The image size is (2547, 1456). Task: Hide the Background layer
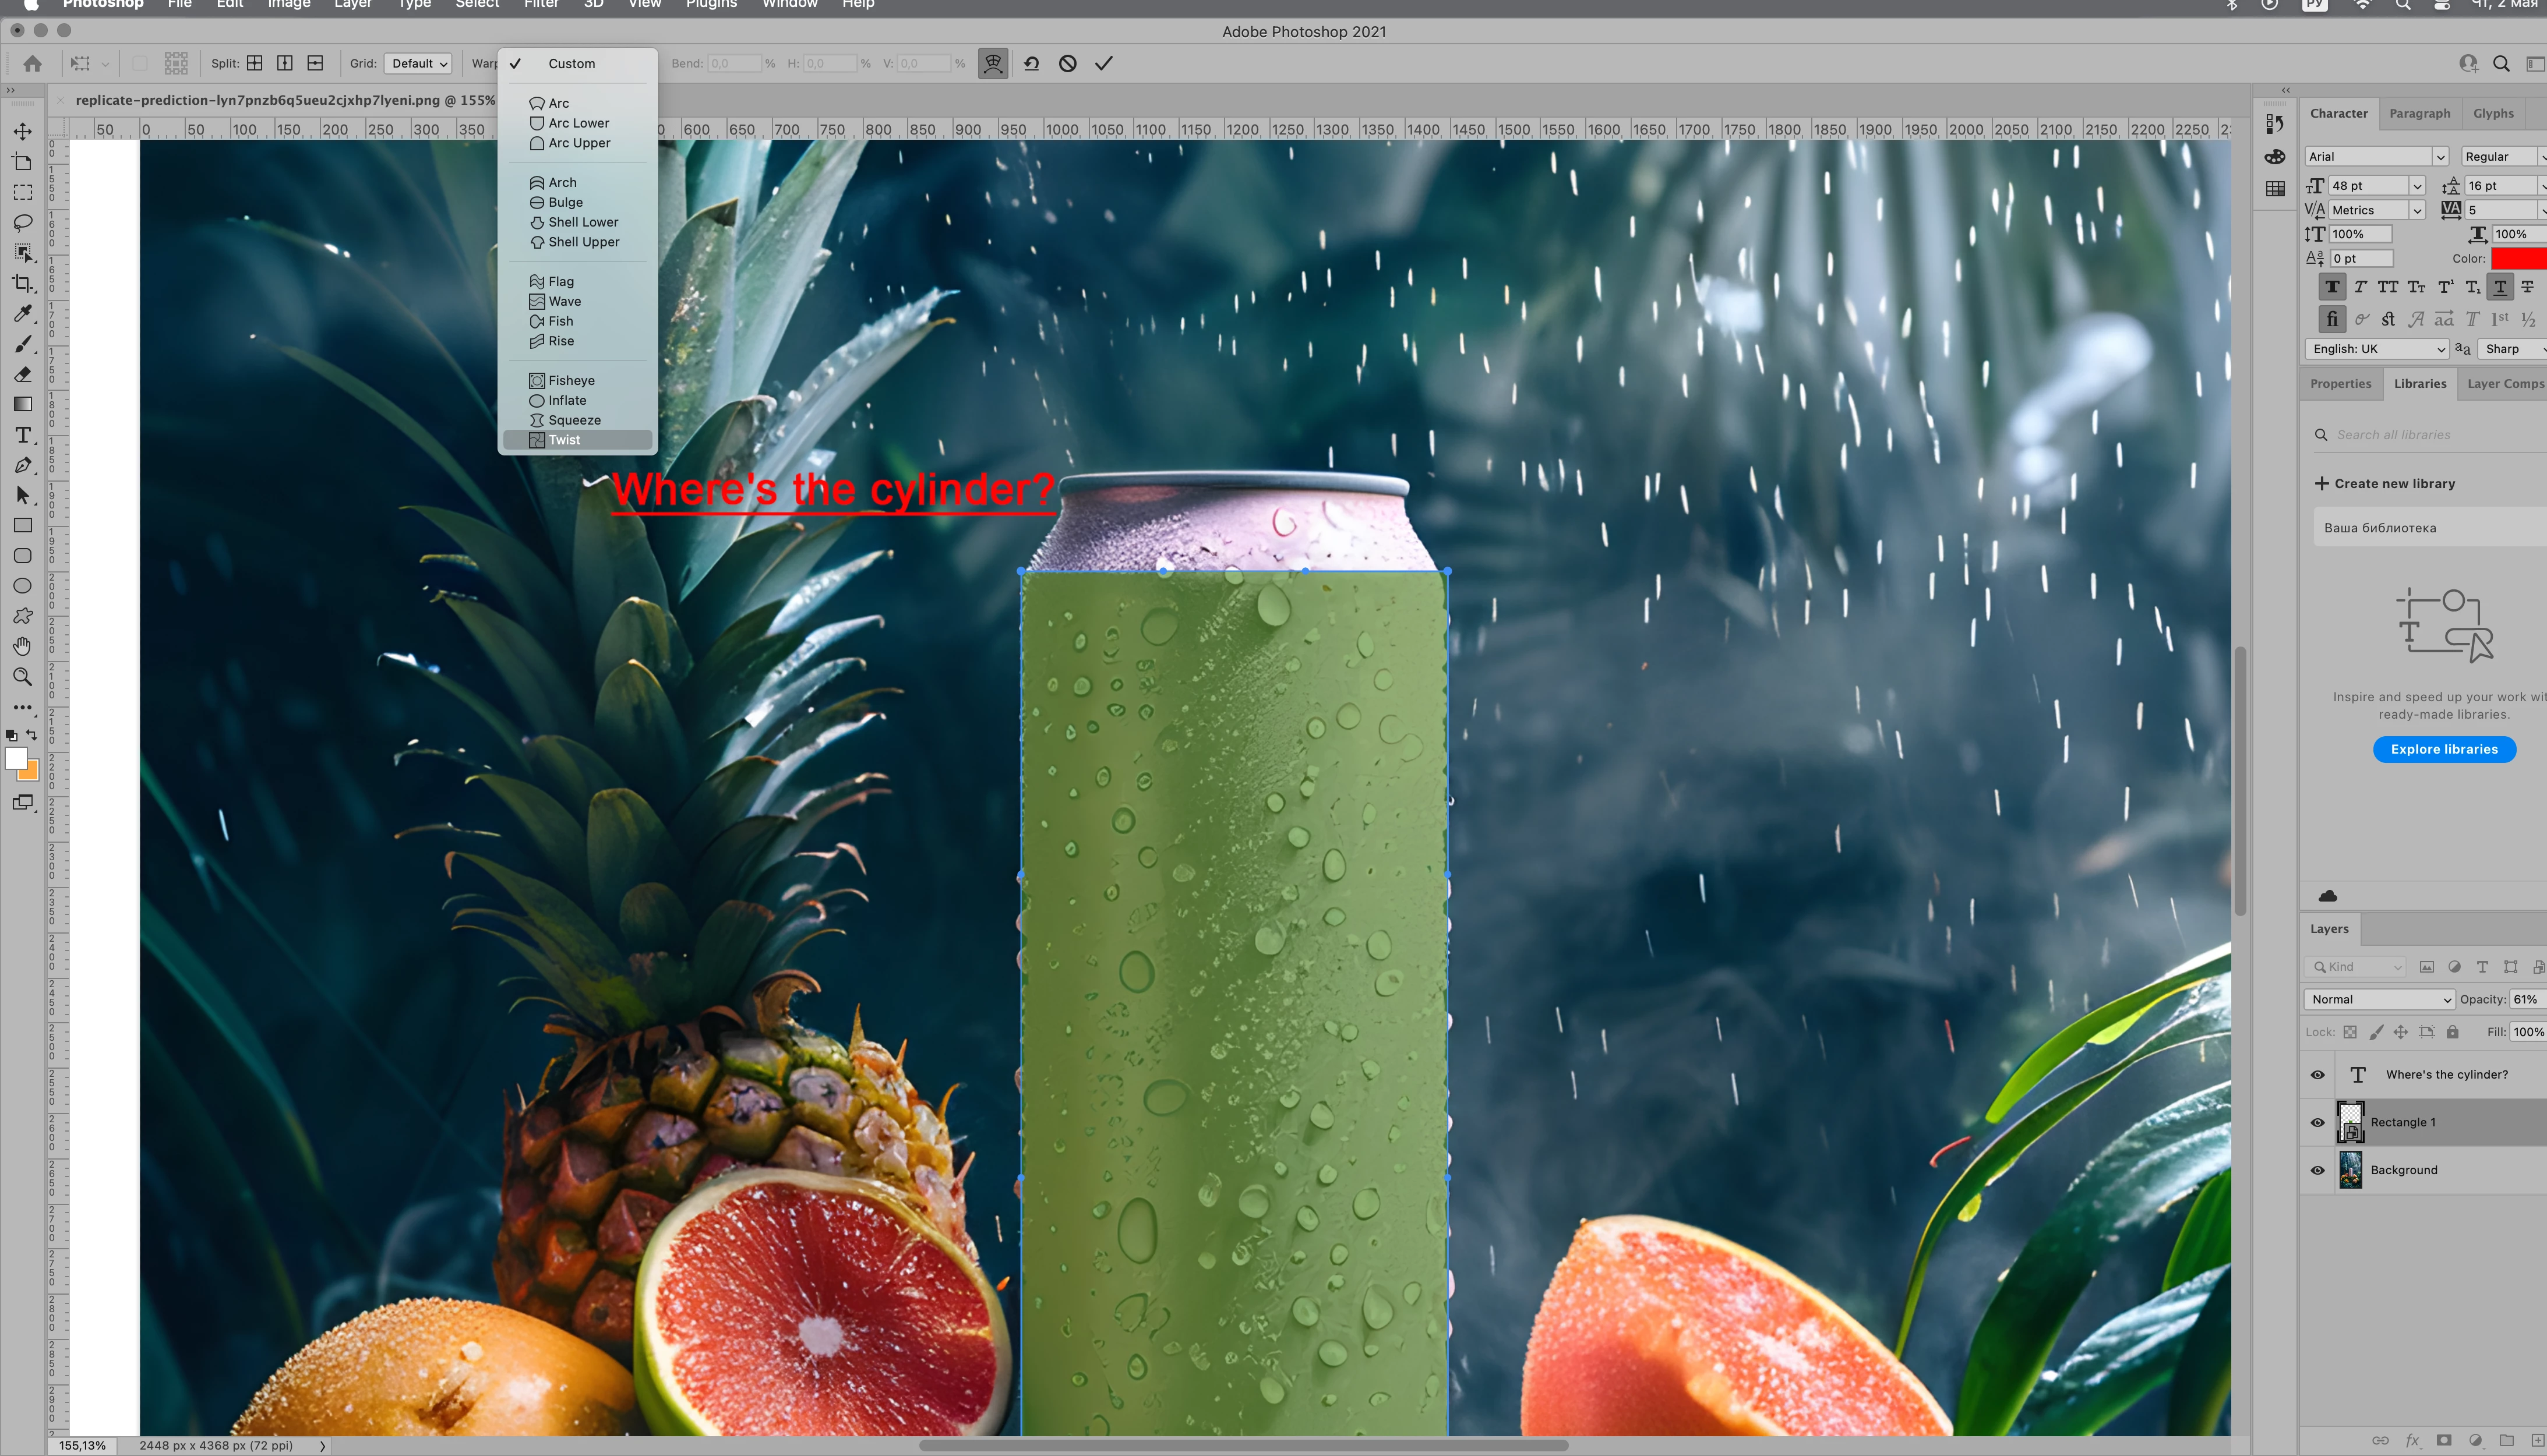(x=2317, y=1170)
